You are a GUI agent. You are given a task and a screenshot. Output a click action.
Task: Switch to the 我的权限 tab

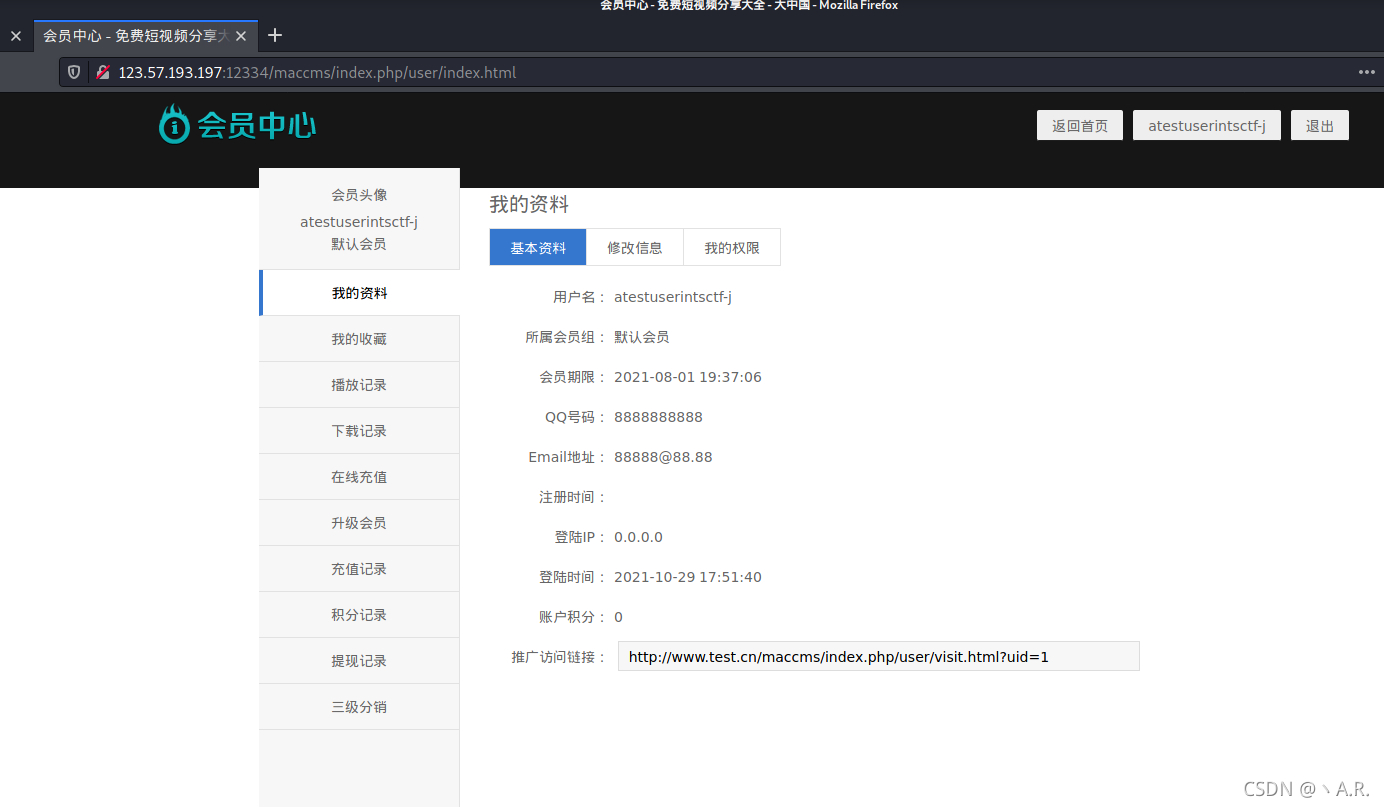732,248
